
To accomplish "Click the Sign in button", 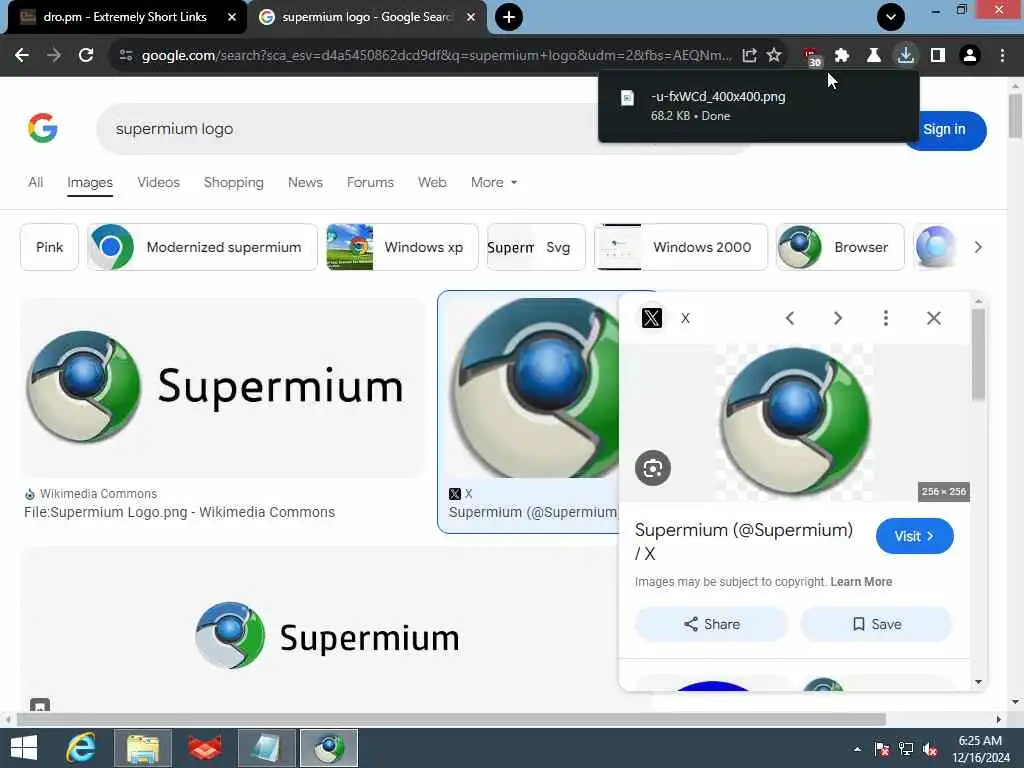I will coord(944,130).
